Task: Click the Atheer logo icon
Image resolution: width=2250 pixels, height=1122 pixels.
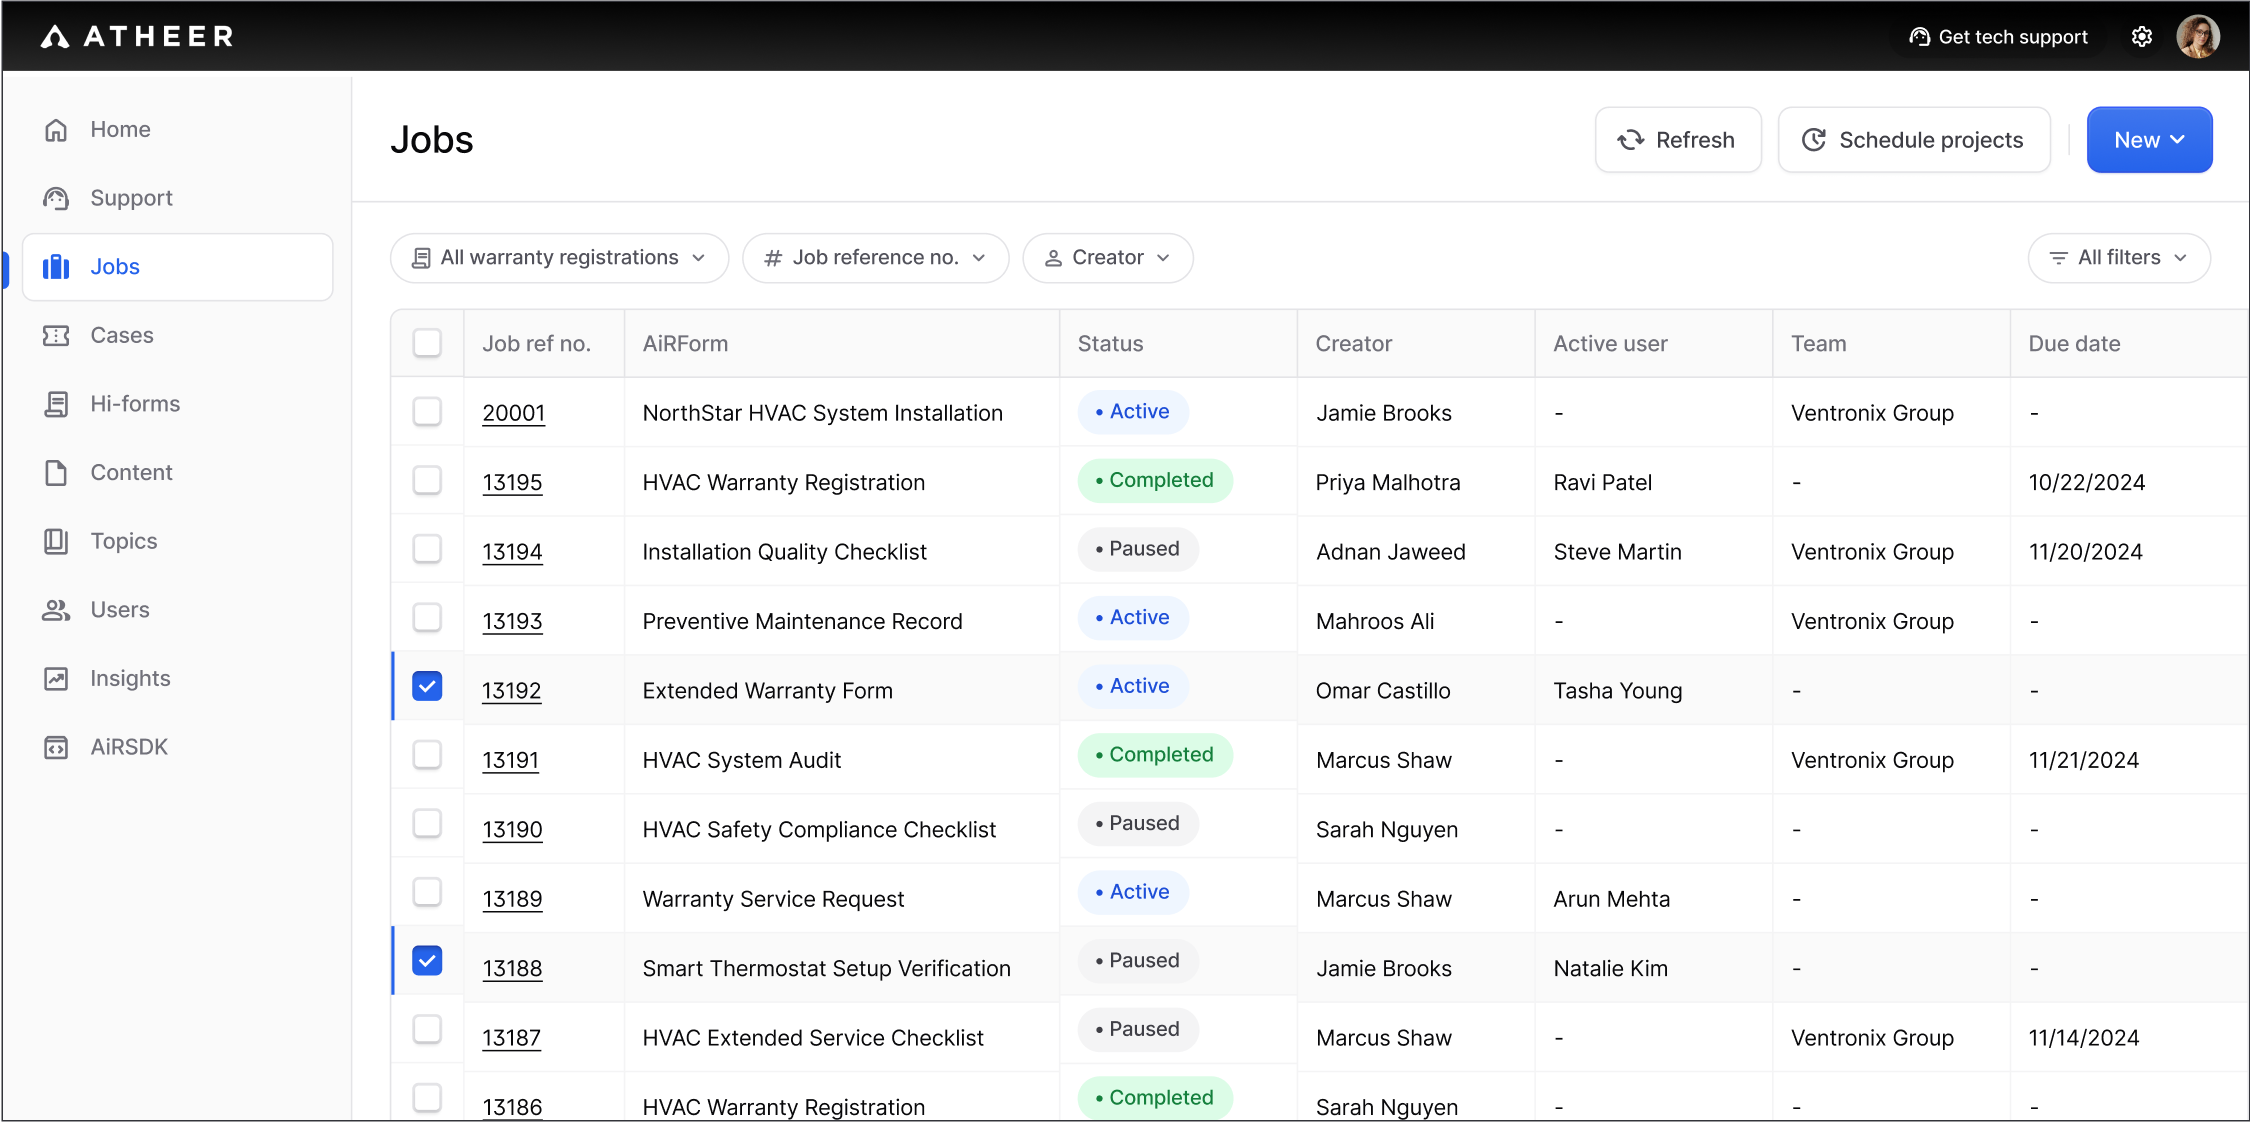Action: coord(55,37)
